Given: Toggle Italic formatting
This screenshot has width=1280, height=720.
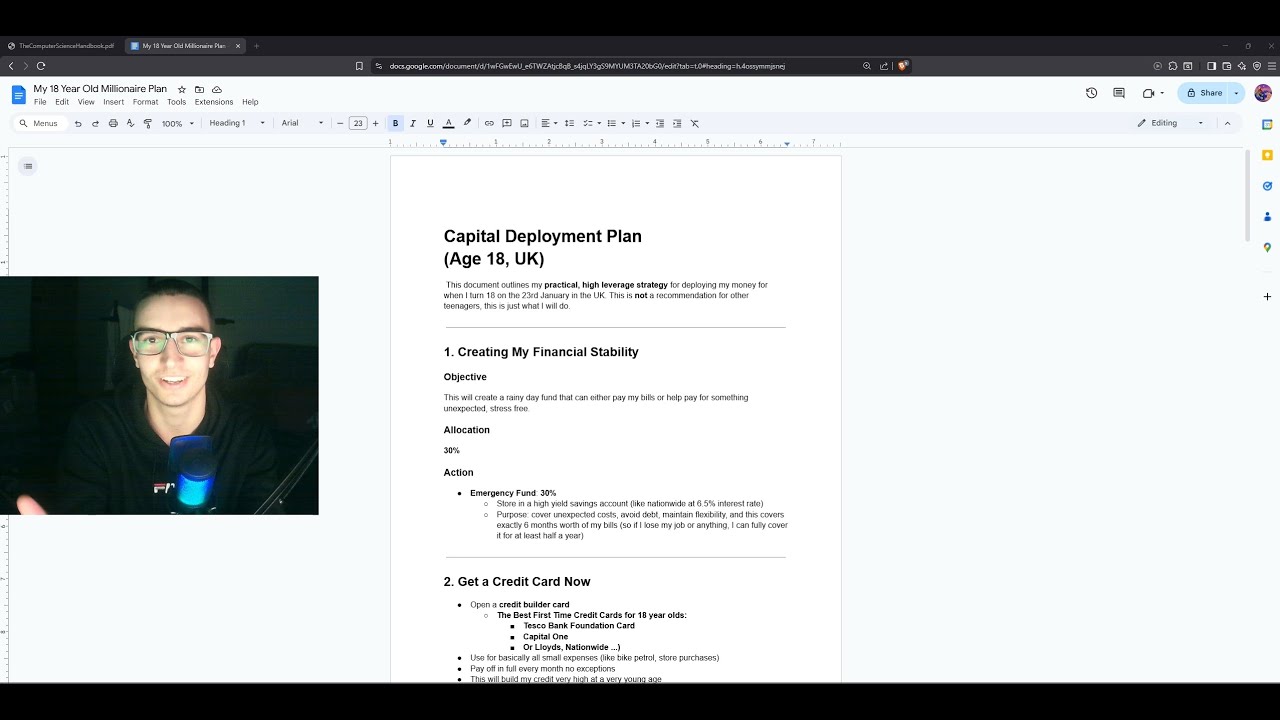Looking at the screenshot, I should tap(412, 123).
